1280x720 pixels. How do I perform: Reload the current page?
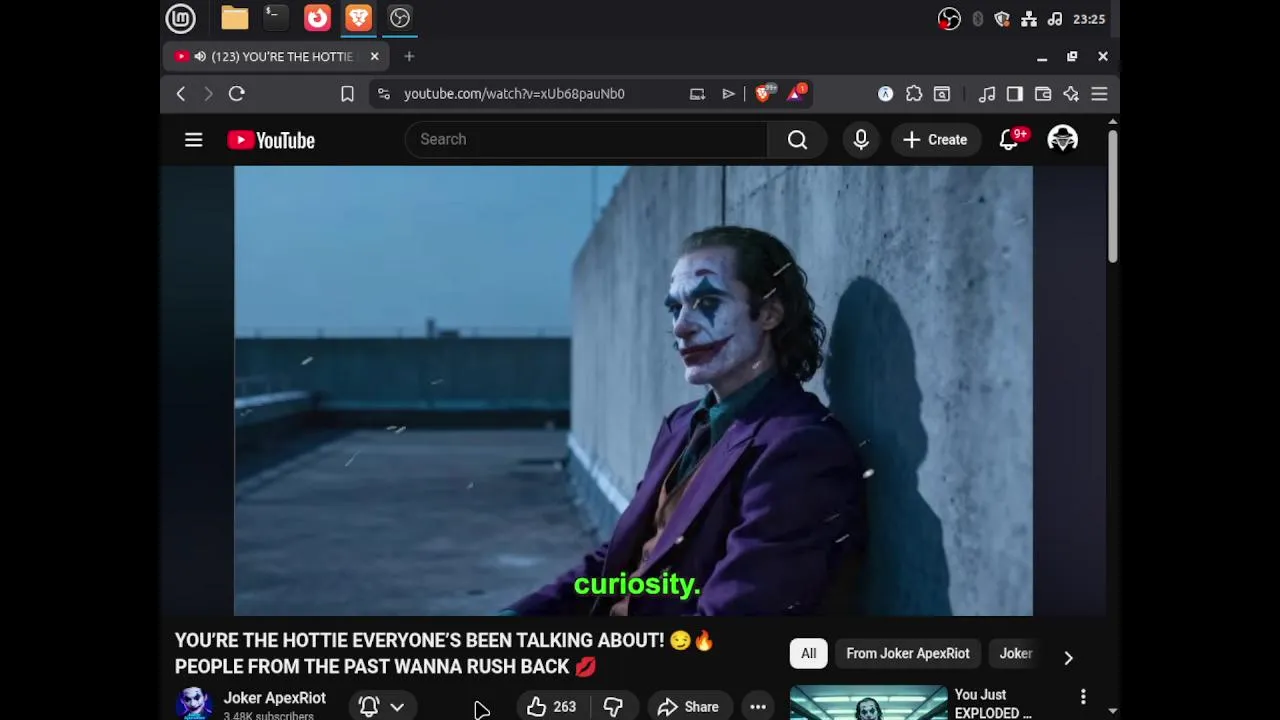[x=237, y=94]
